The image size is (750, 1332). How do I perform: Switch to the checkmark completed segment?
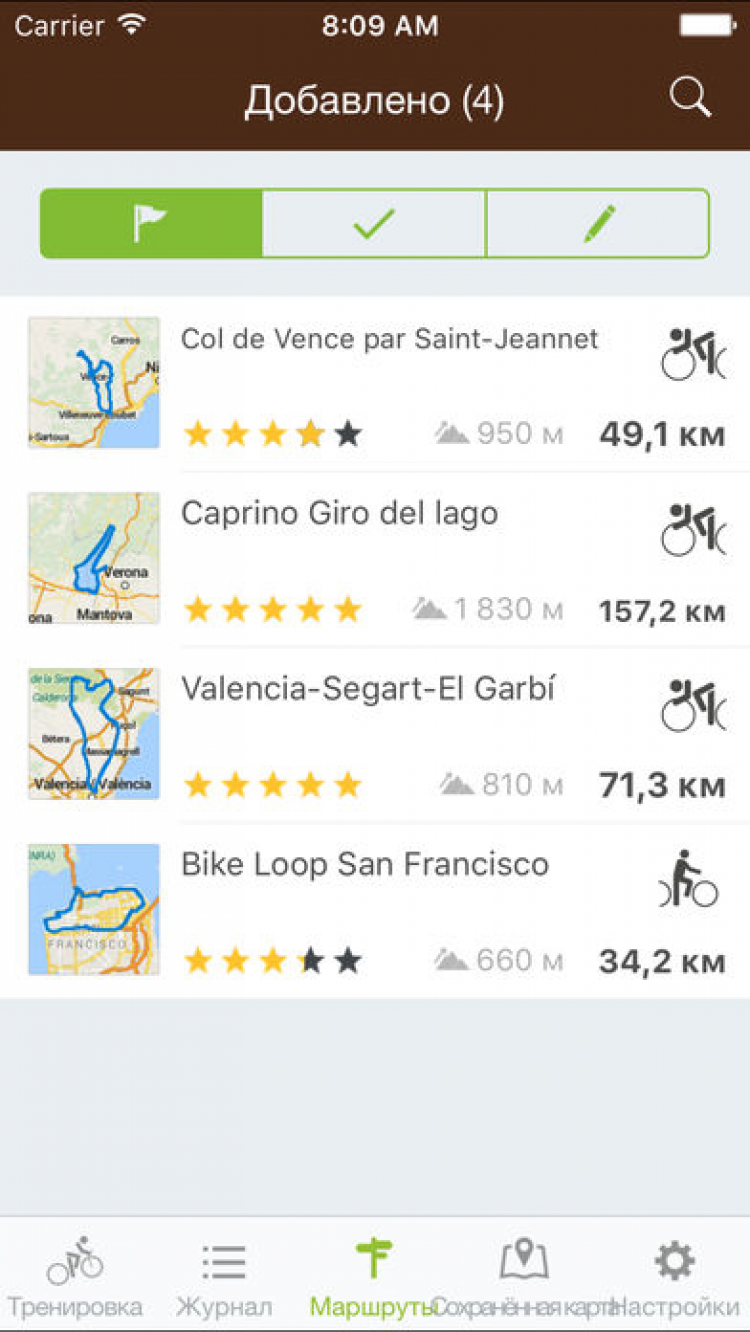point(374,224)
